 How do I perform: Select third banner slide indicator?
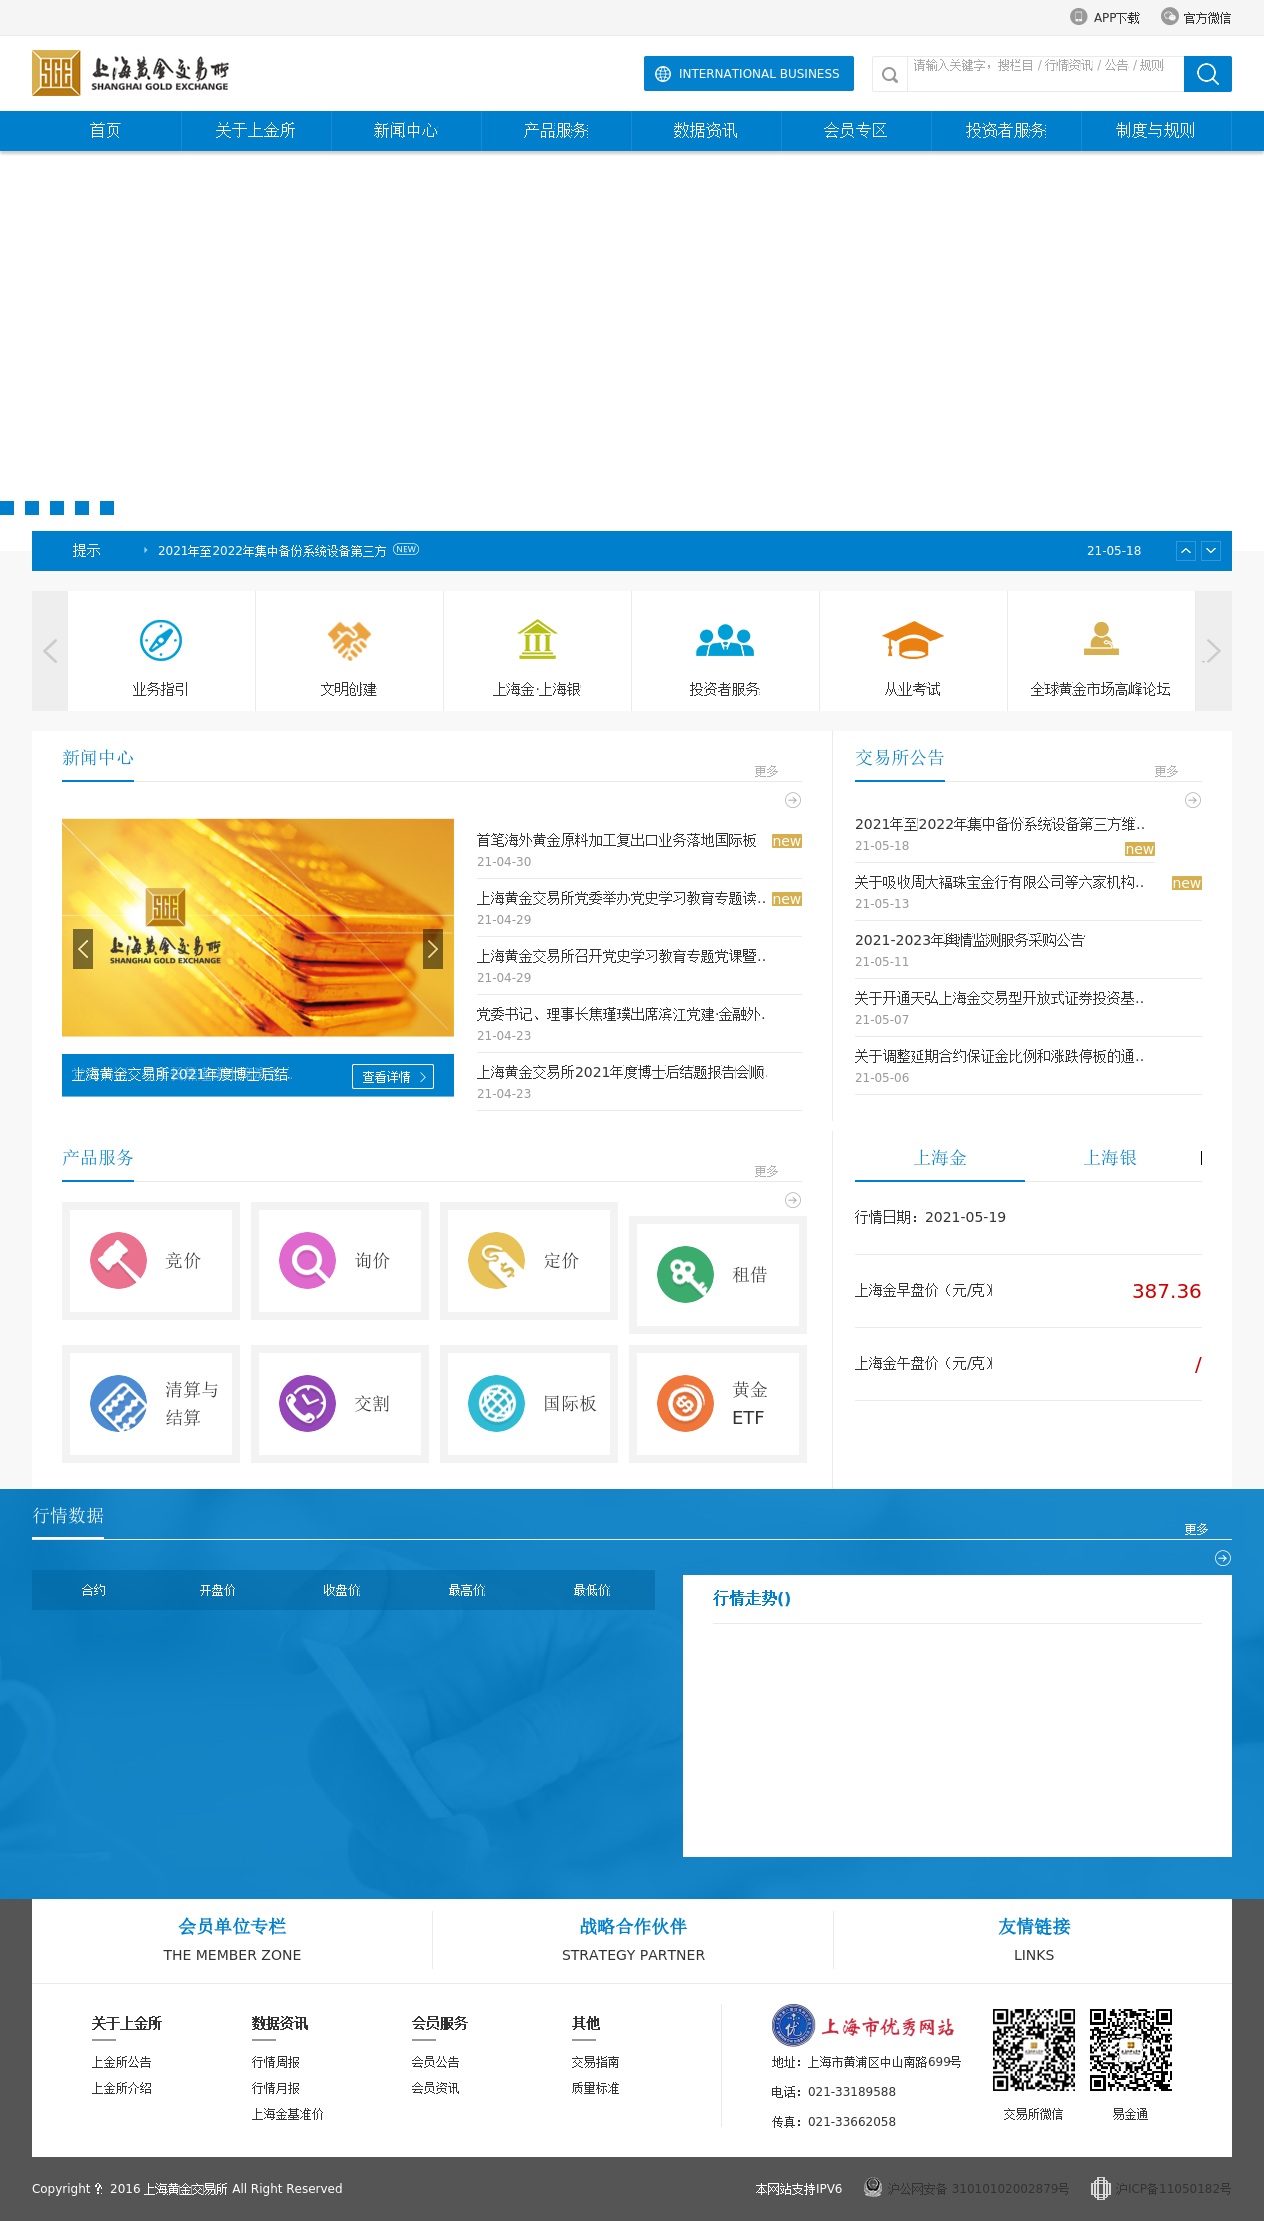coord(57,508)
